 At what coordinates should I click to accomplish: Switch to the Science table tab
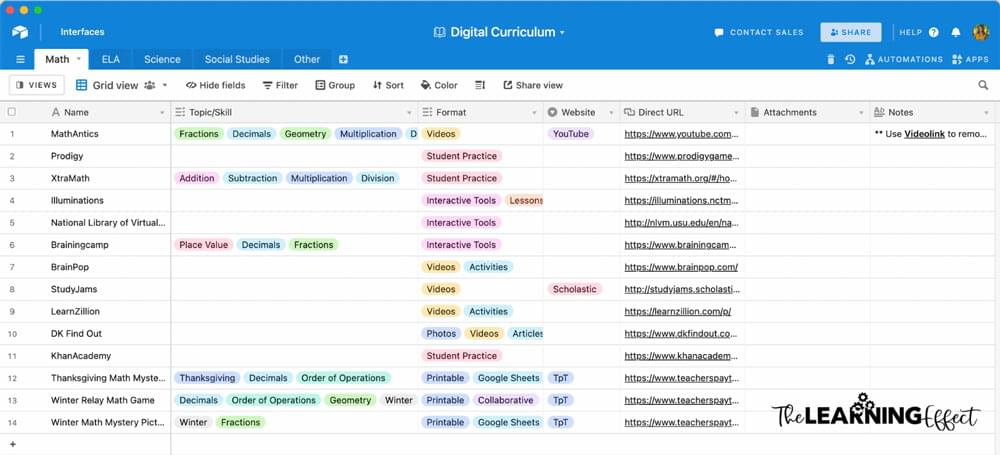point(162,59)
